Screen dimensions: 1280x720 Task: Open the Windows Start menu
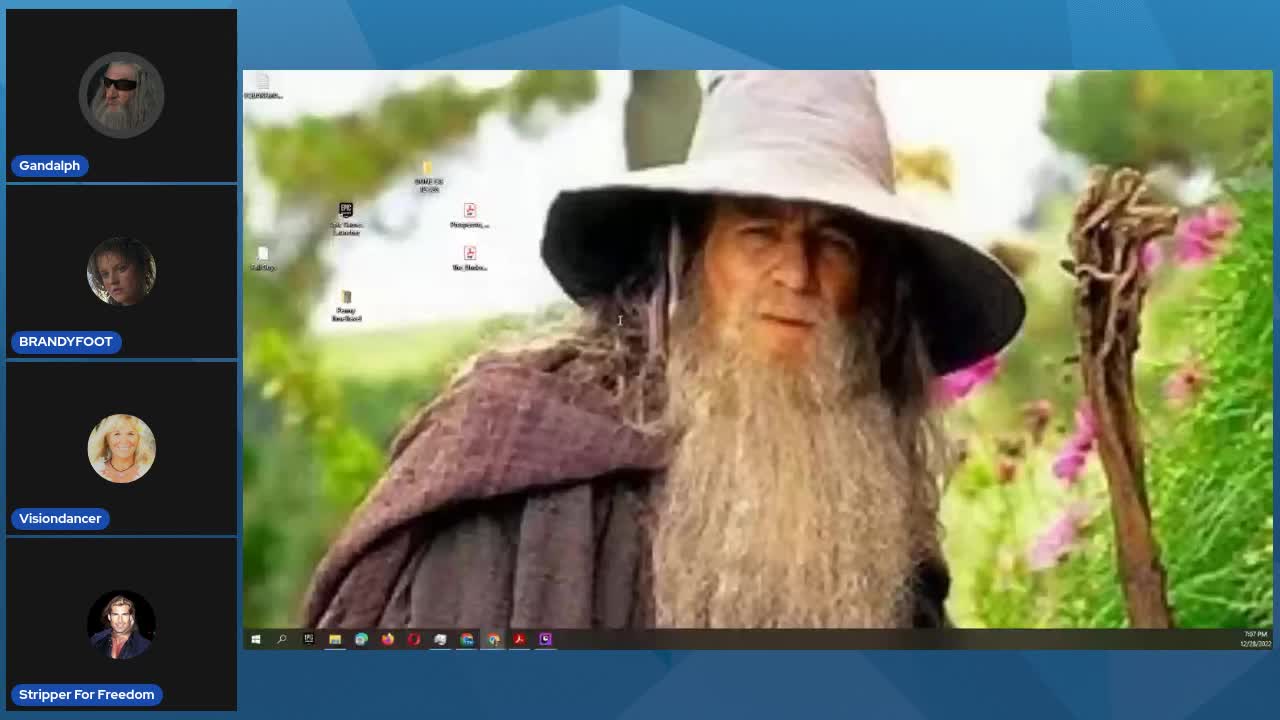point(256,639)
